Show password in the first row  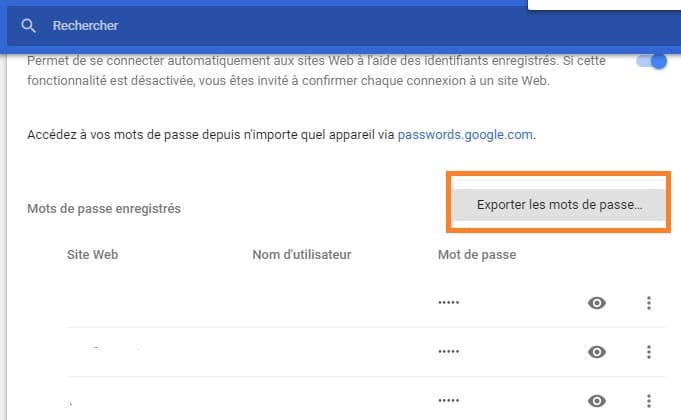point(597,303)
